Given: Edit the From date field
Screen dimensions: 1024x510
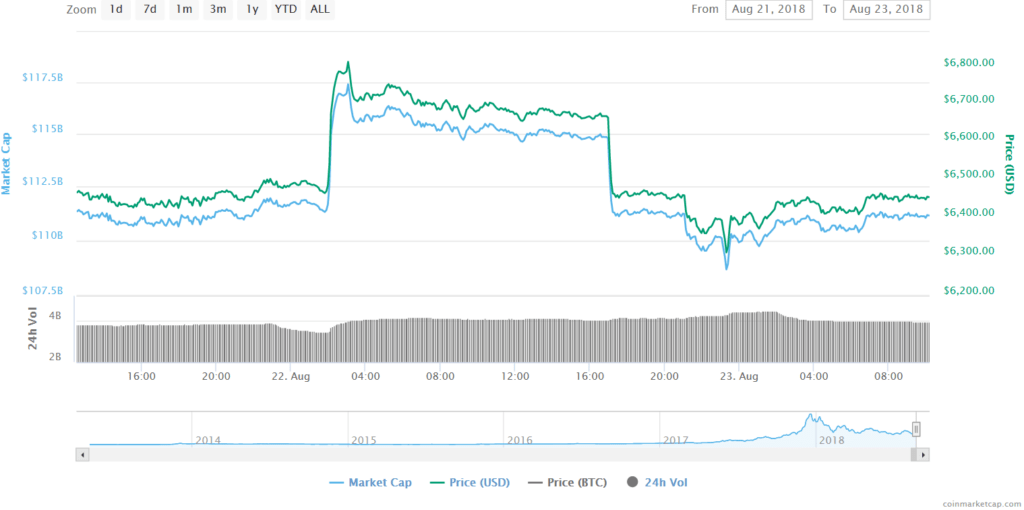Looking at the screenshot, I should pyautogui.click(x=769, y=10).
